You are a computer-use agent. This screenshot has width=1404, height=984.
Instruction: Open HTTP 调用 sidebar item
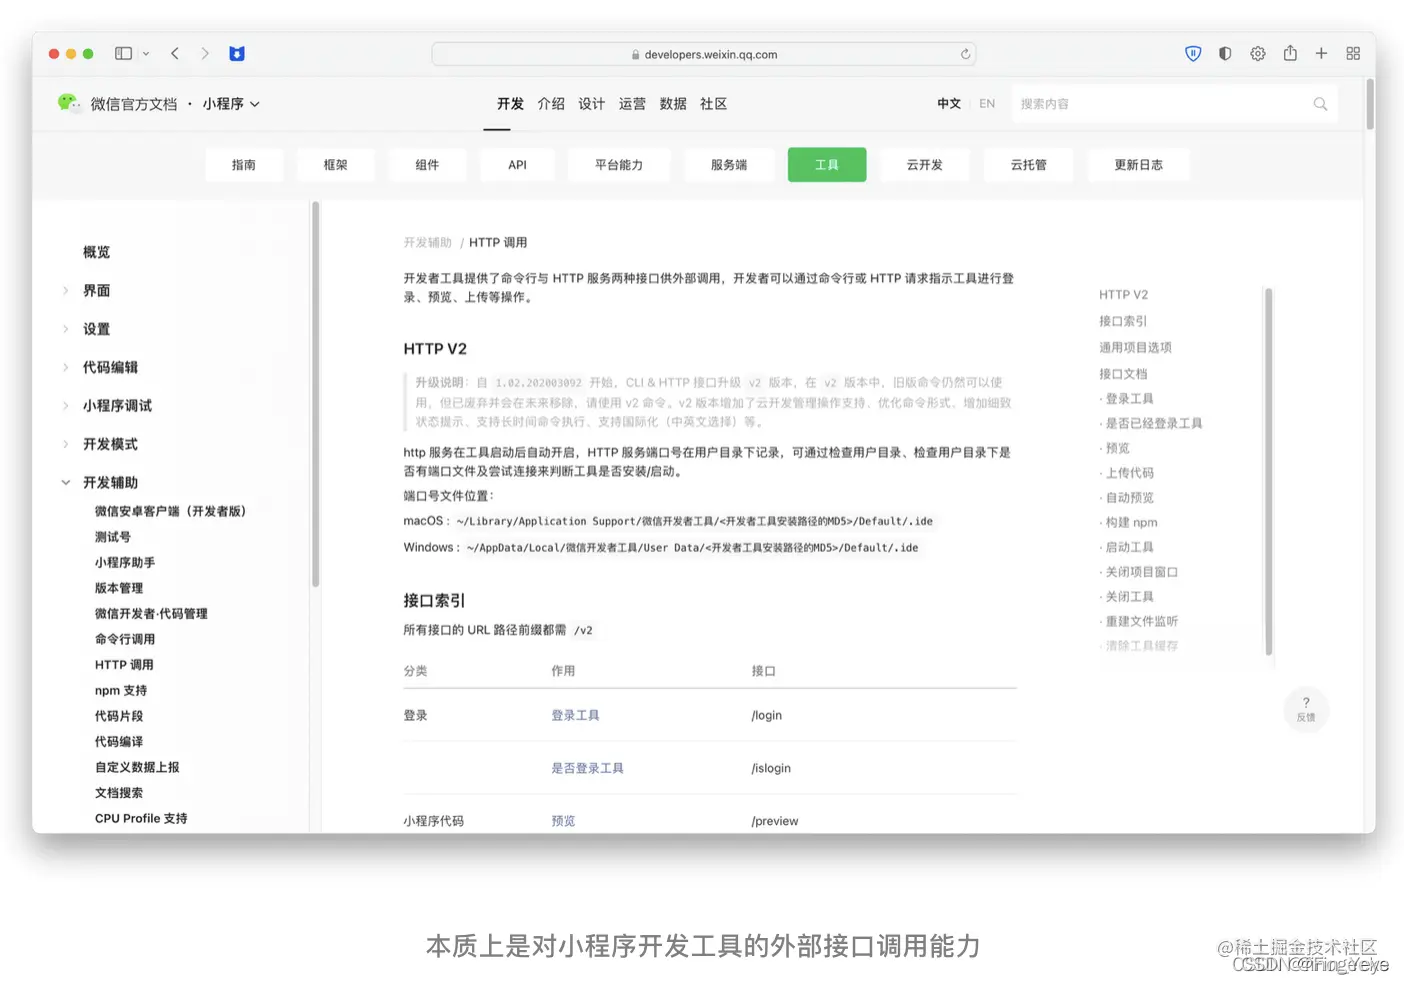pos(124,665)
